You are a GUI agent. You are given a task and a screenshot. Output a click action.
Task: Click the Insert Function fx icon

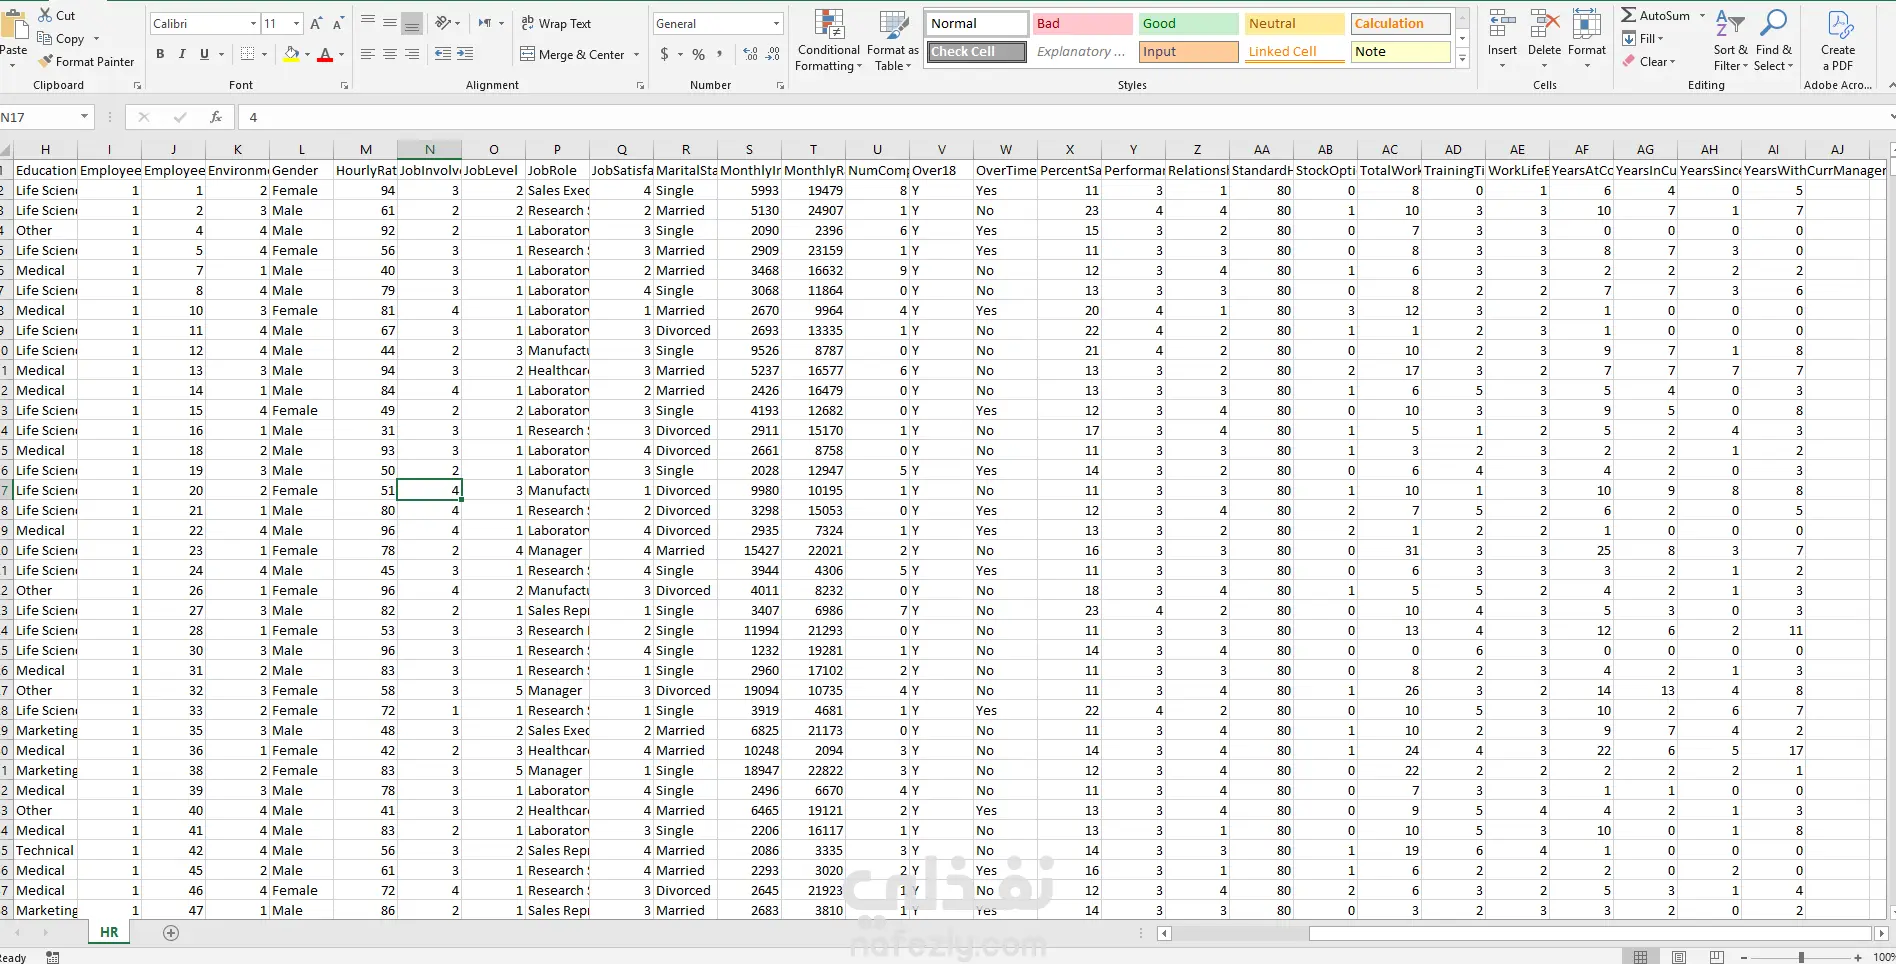click(x=215, y=117)
